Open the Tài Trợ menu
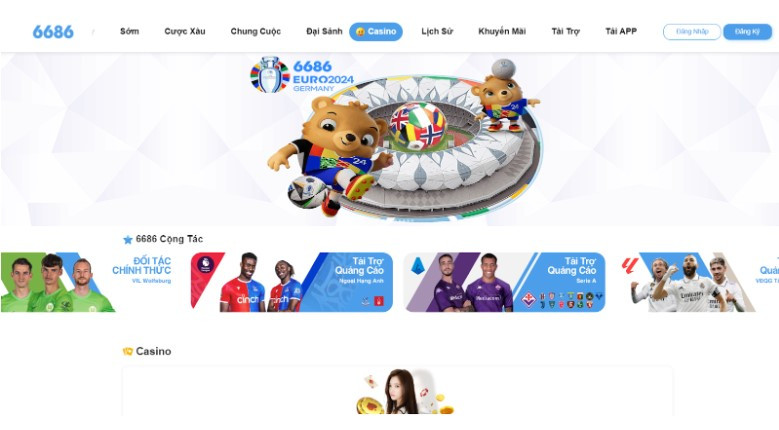This screenshot has height=430, width=779. (565, 31)
